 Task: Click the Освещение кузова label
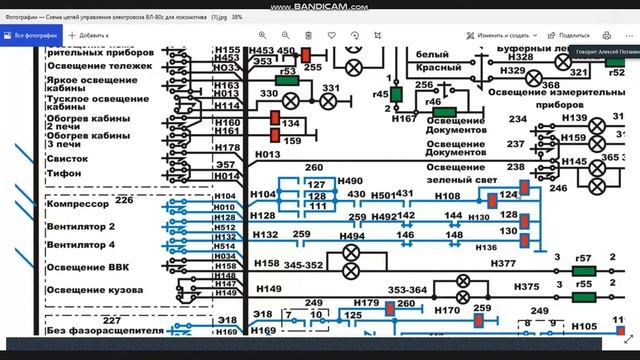[x=95, y=290]
